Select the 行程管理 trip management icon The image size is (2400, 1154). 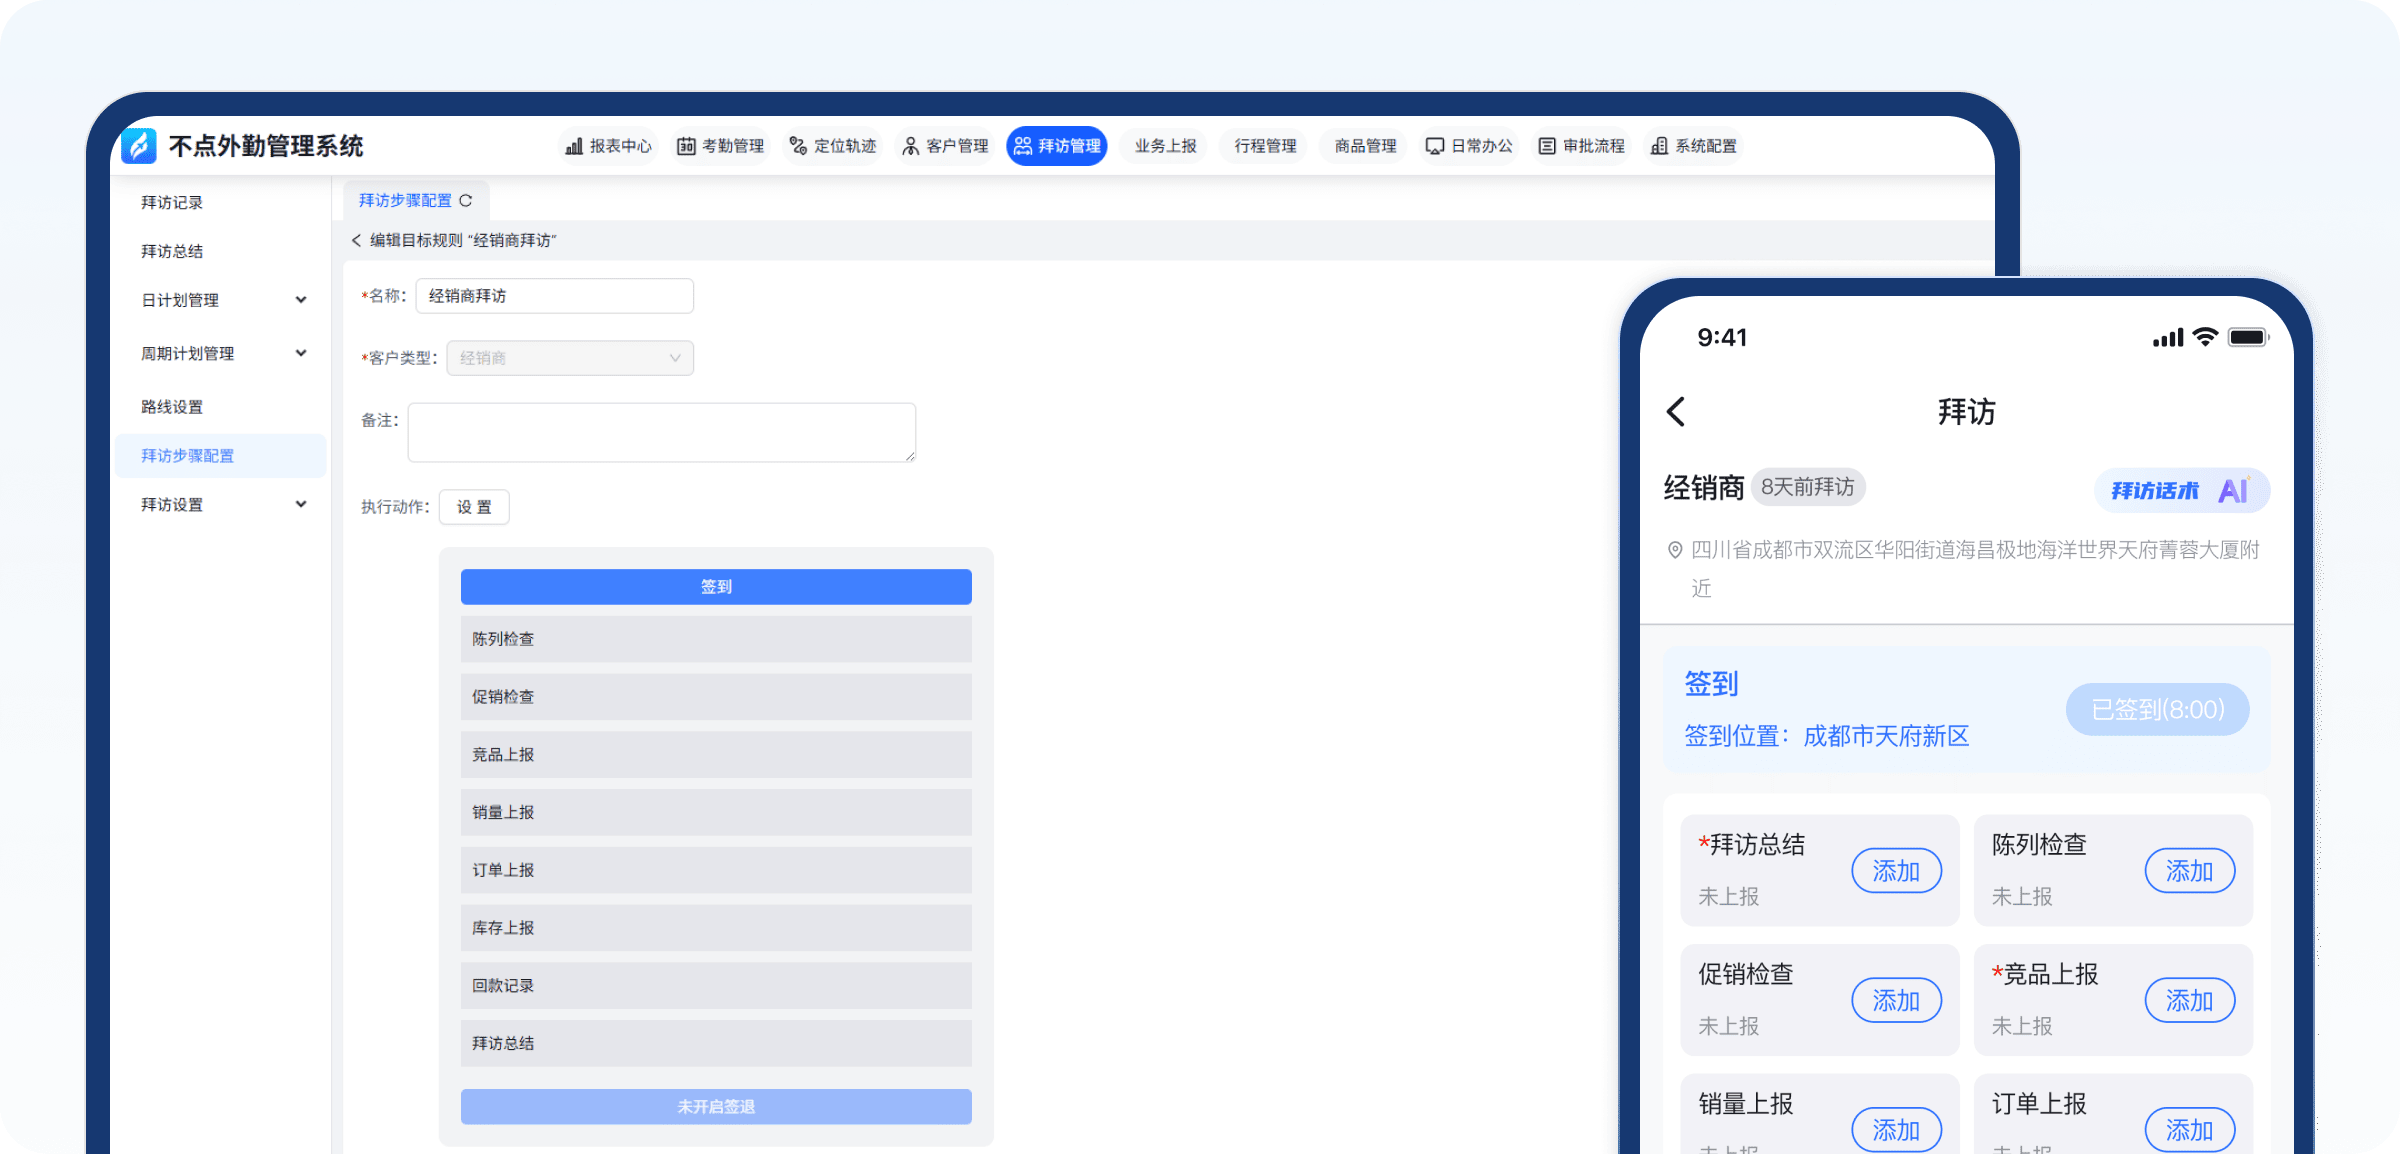point(1263,146)
